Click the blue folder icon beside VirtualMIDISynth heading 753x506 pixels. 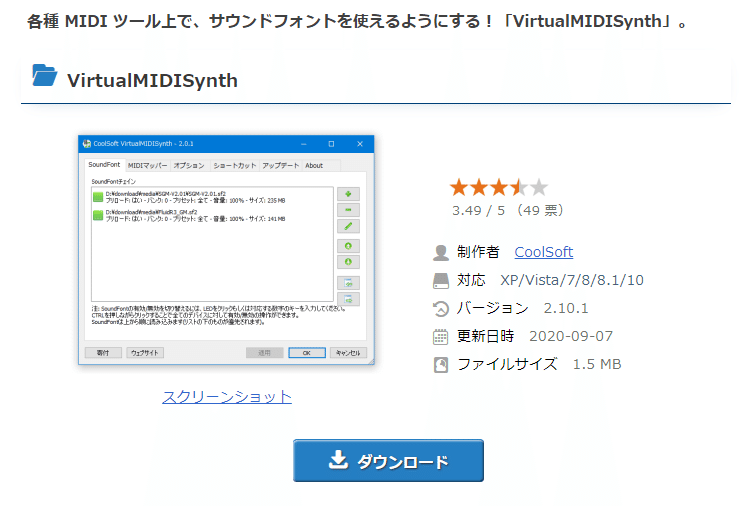(x=44, y=75)
